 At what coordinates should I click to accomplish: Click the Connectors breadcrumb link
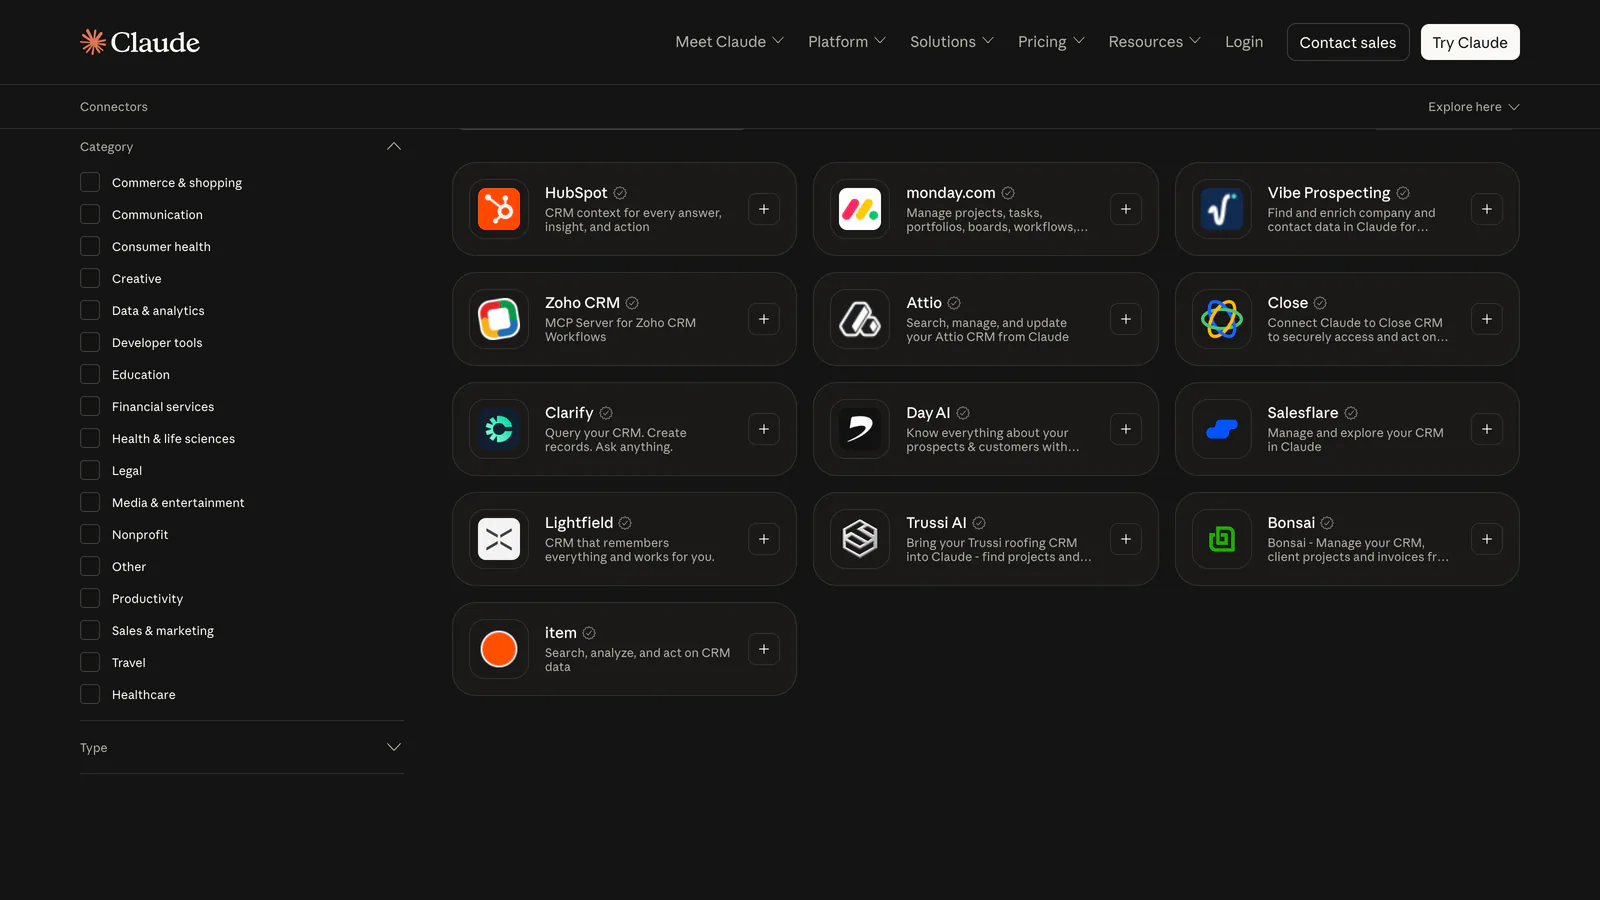click(x=114, y=107)
